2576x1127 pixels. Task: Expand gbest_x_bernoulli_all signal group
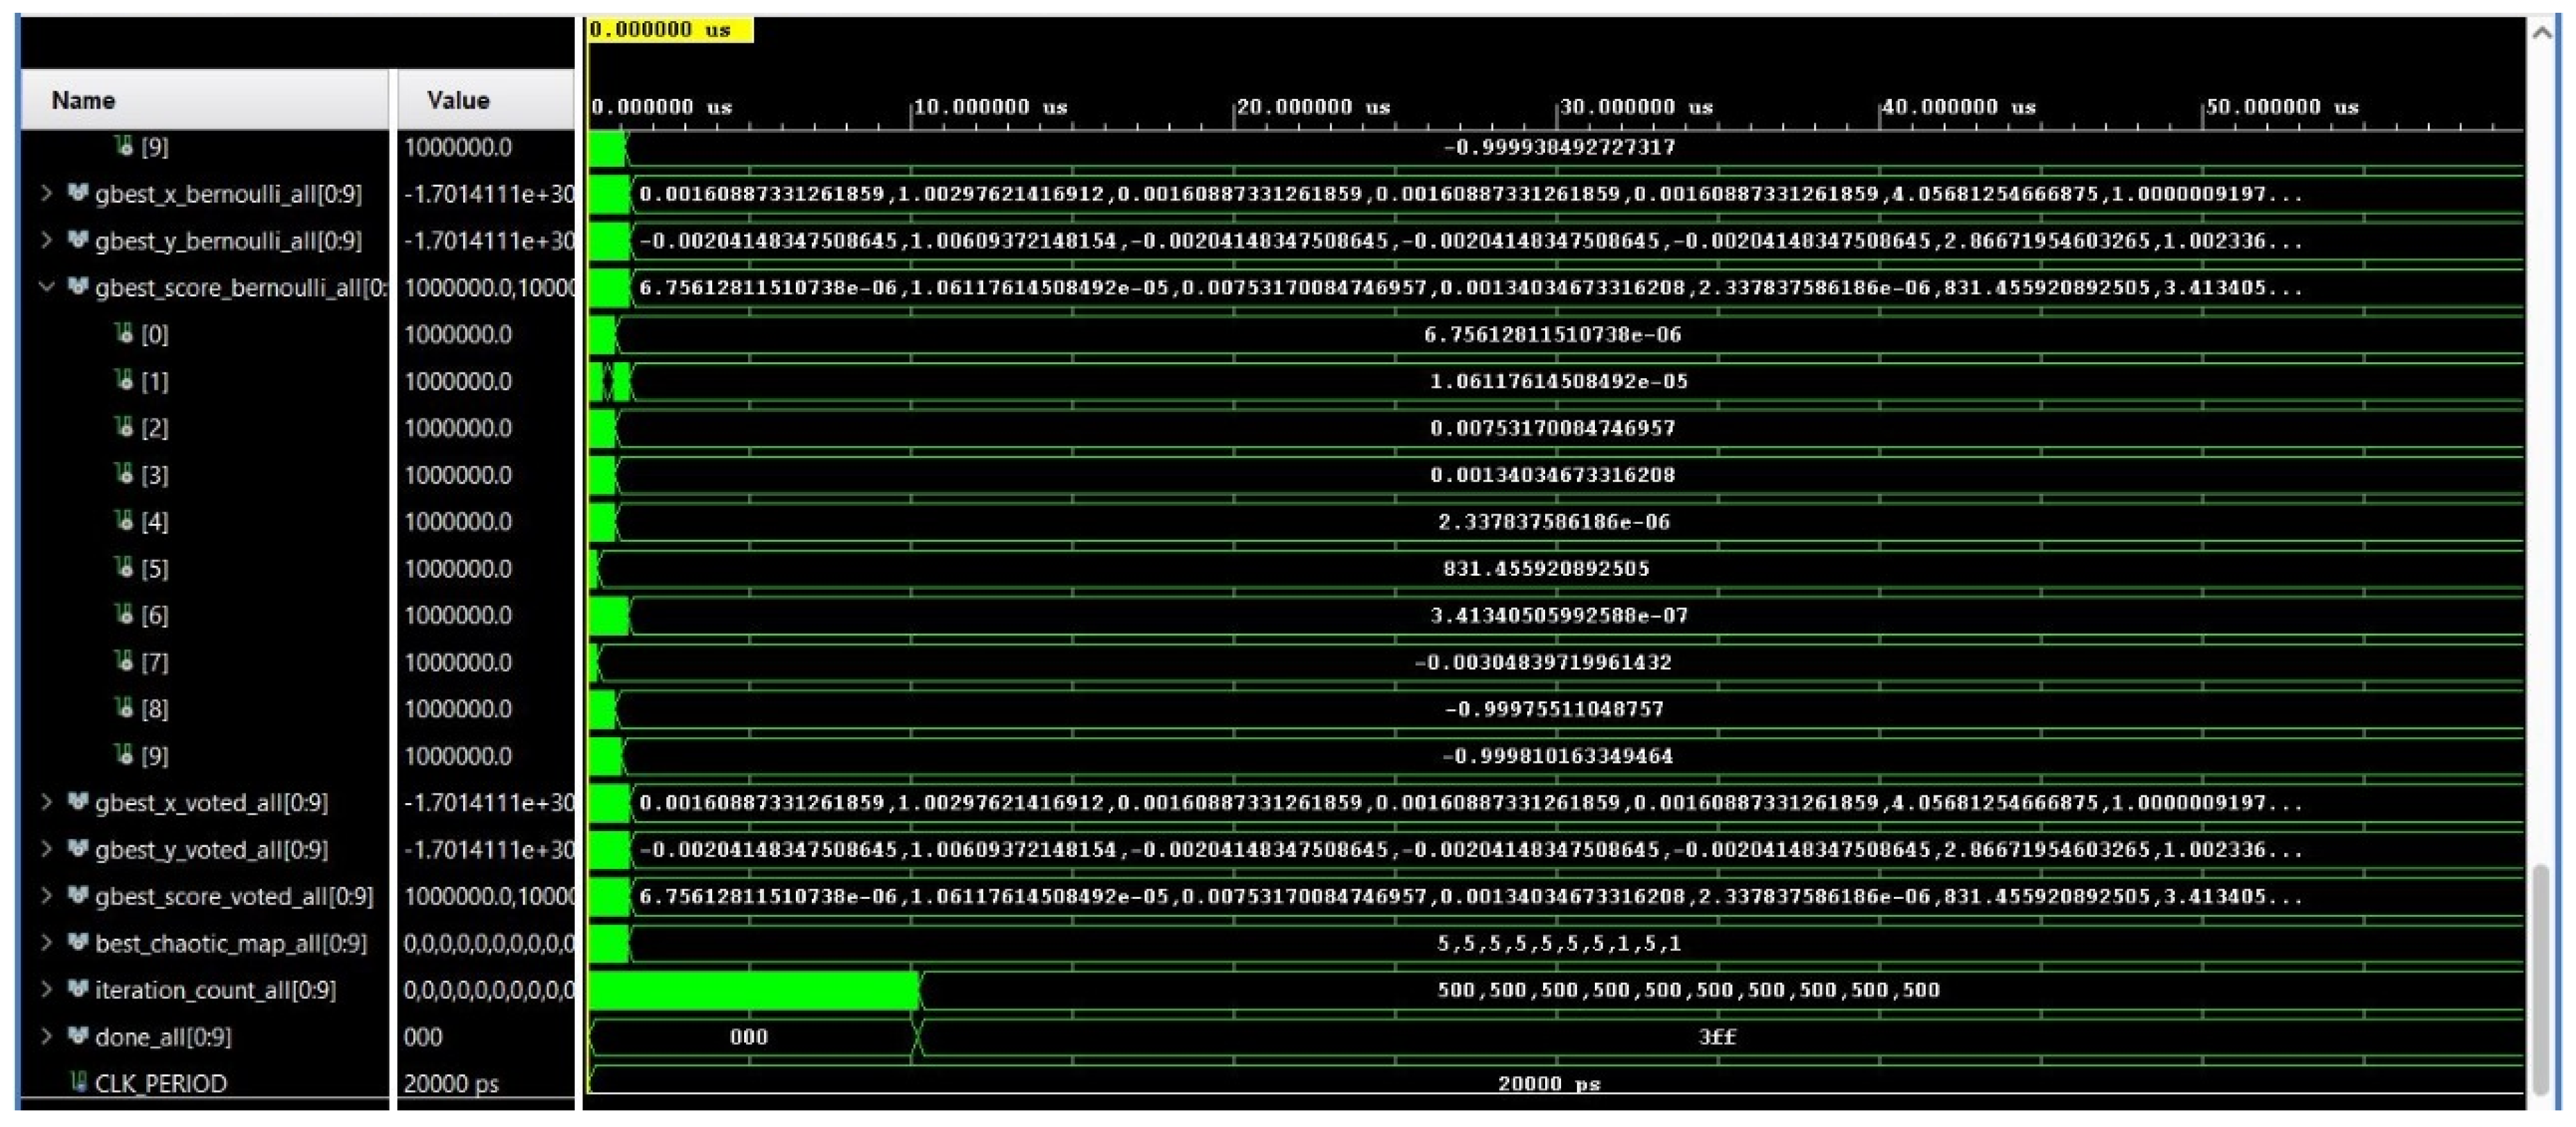46,193
